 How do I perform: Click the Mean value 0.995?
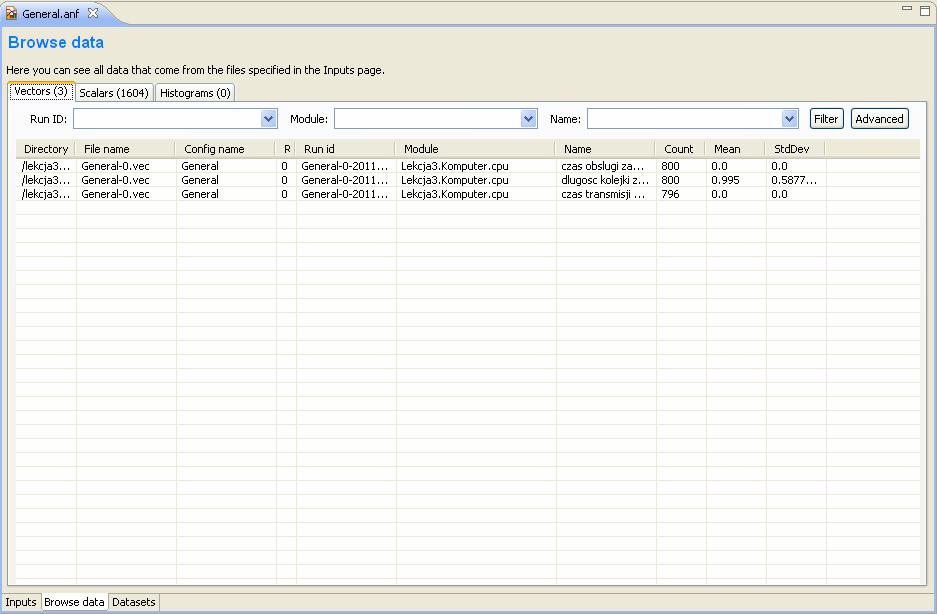(725, 180)
